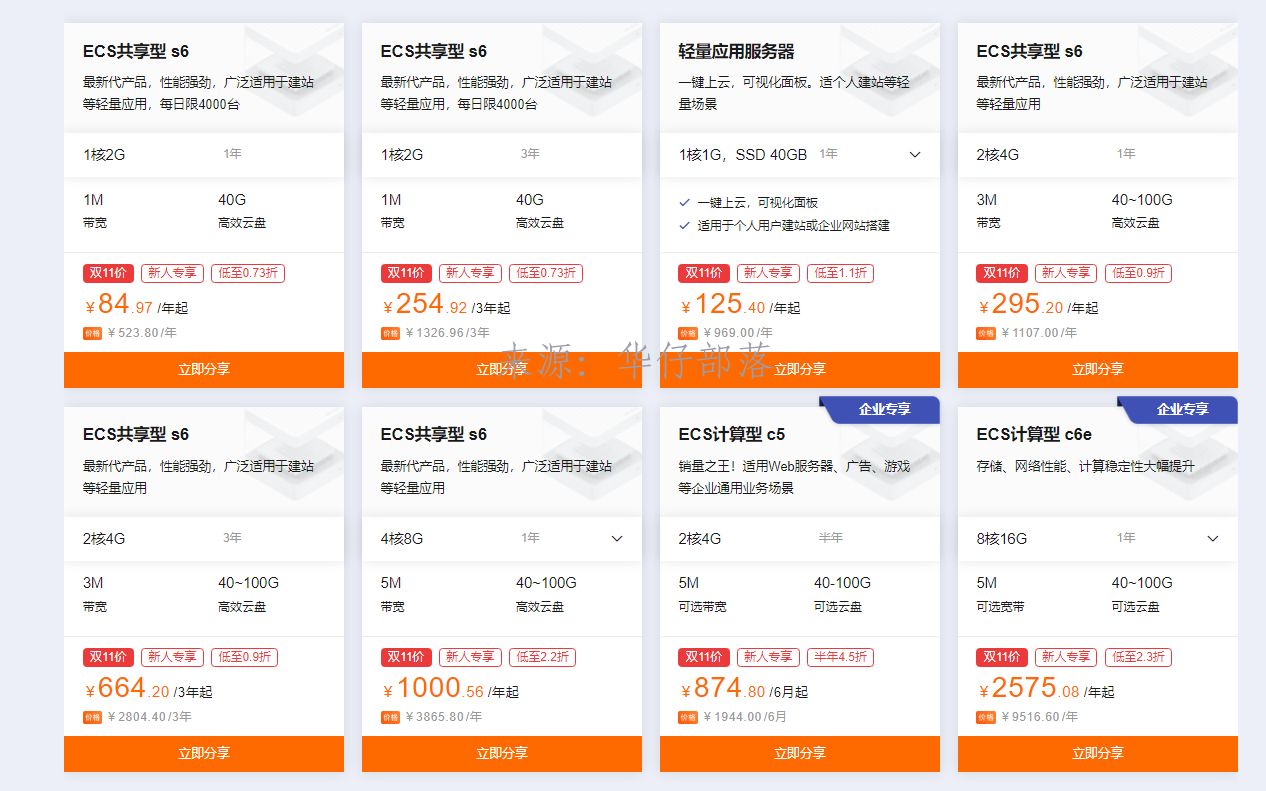Click the 低至2.2折 discount tag

coord(542,657)
